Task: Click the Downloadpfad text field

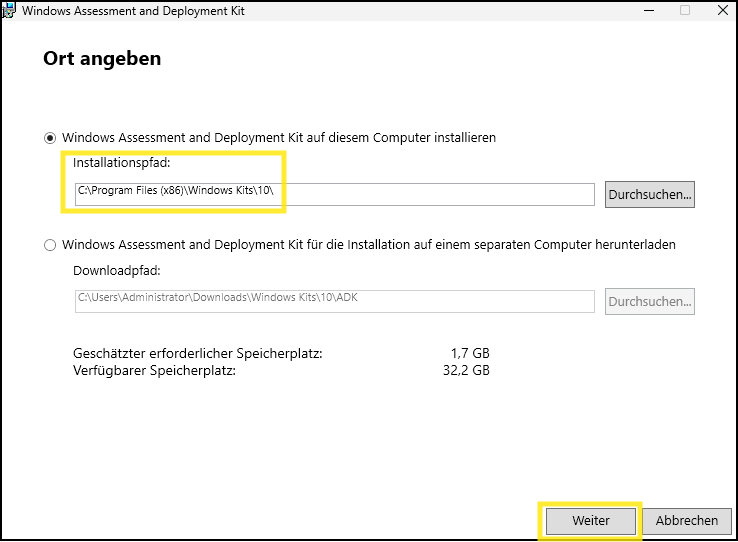Action: 335,301
